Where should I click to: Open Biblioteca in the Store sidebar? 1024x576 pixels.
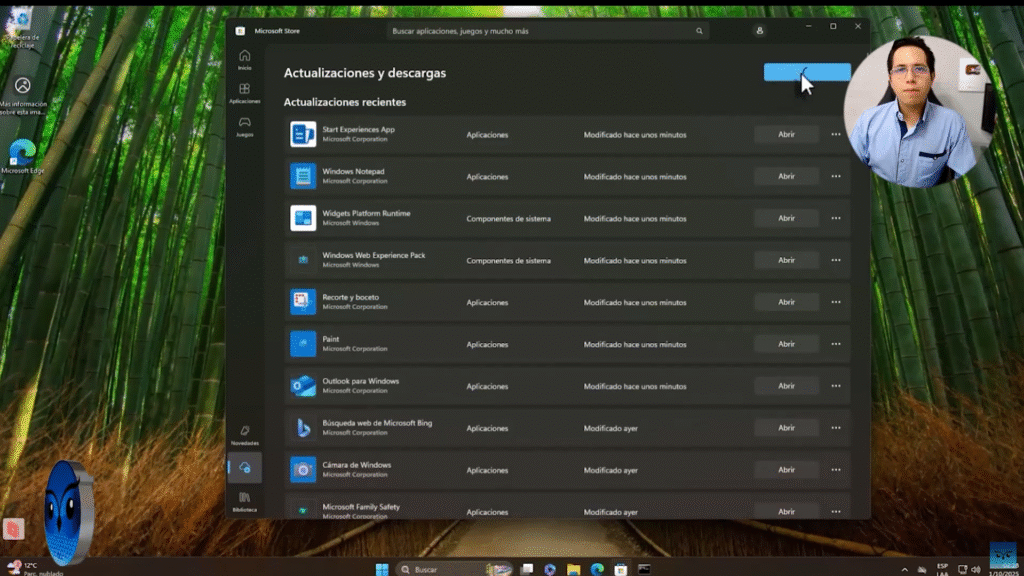(x=244, y=500)
